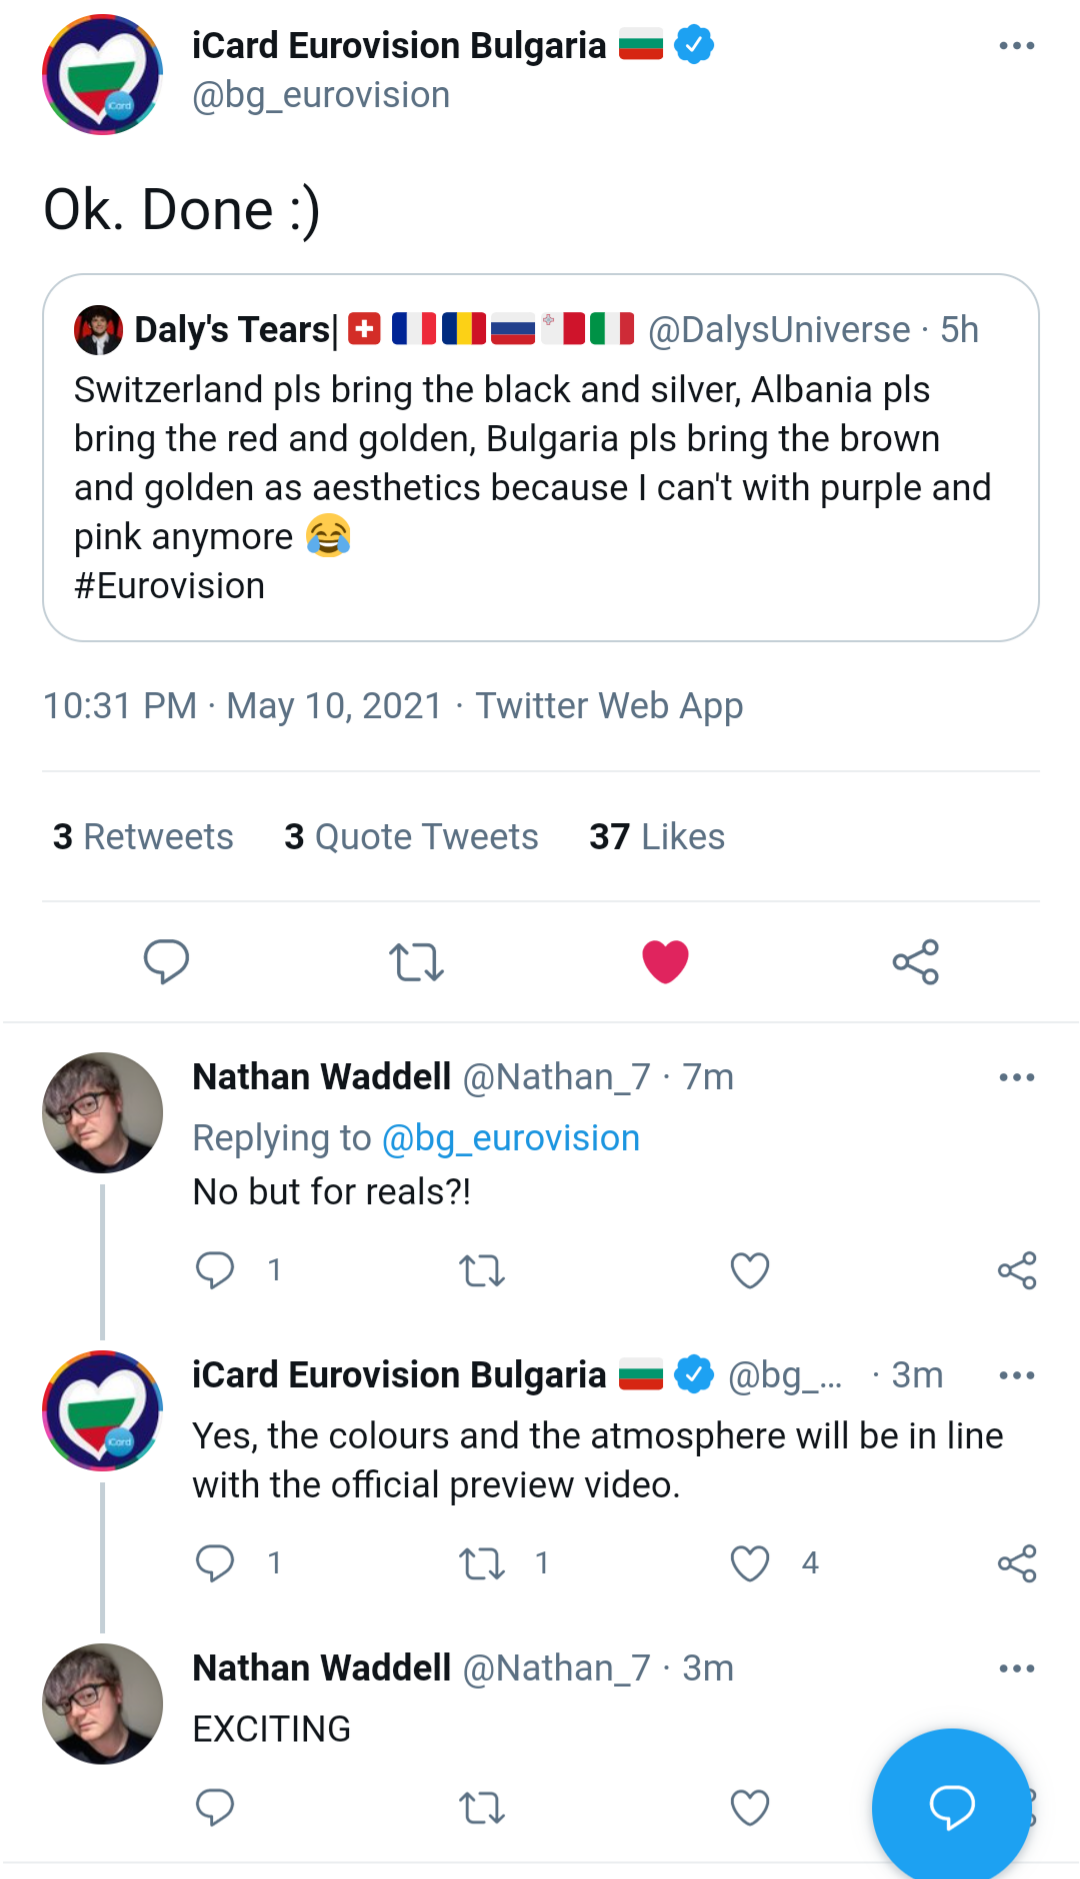1080x1879 pixels.
Task: Open more options on 'No but for reals?!' reply
Action: click(x=1017, y=1077)
